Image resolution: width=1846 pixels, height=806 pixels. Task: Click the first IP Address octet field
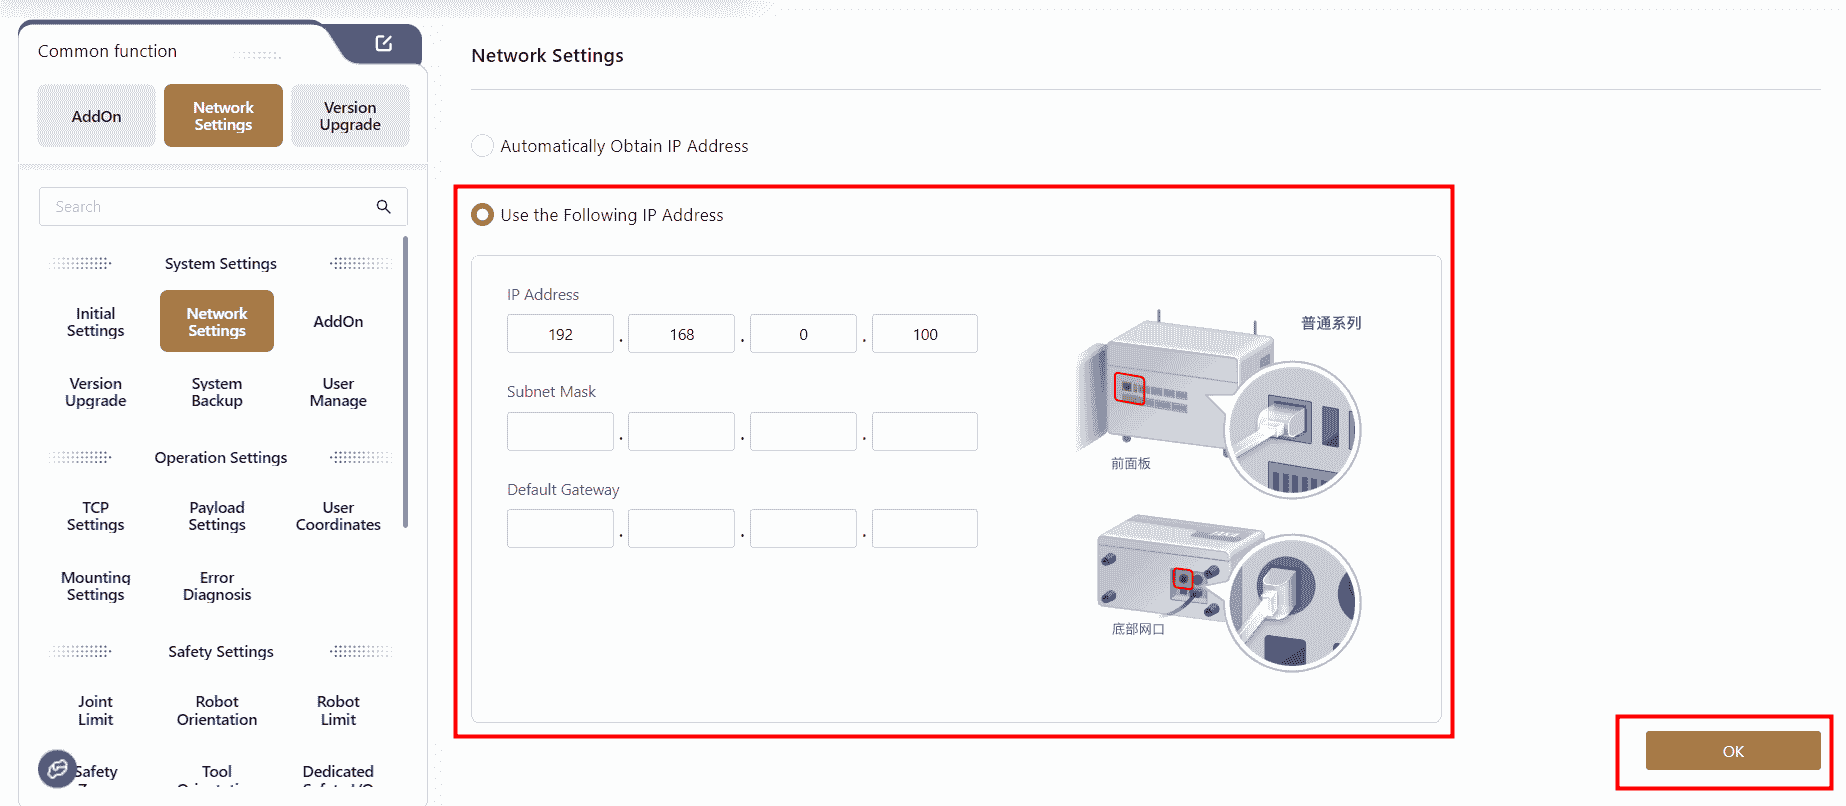560,334
